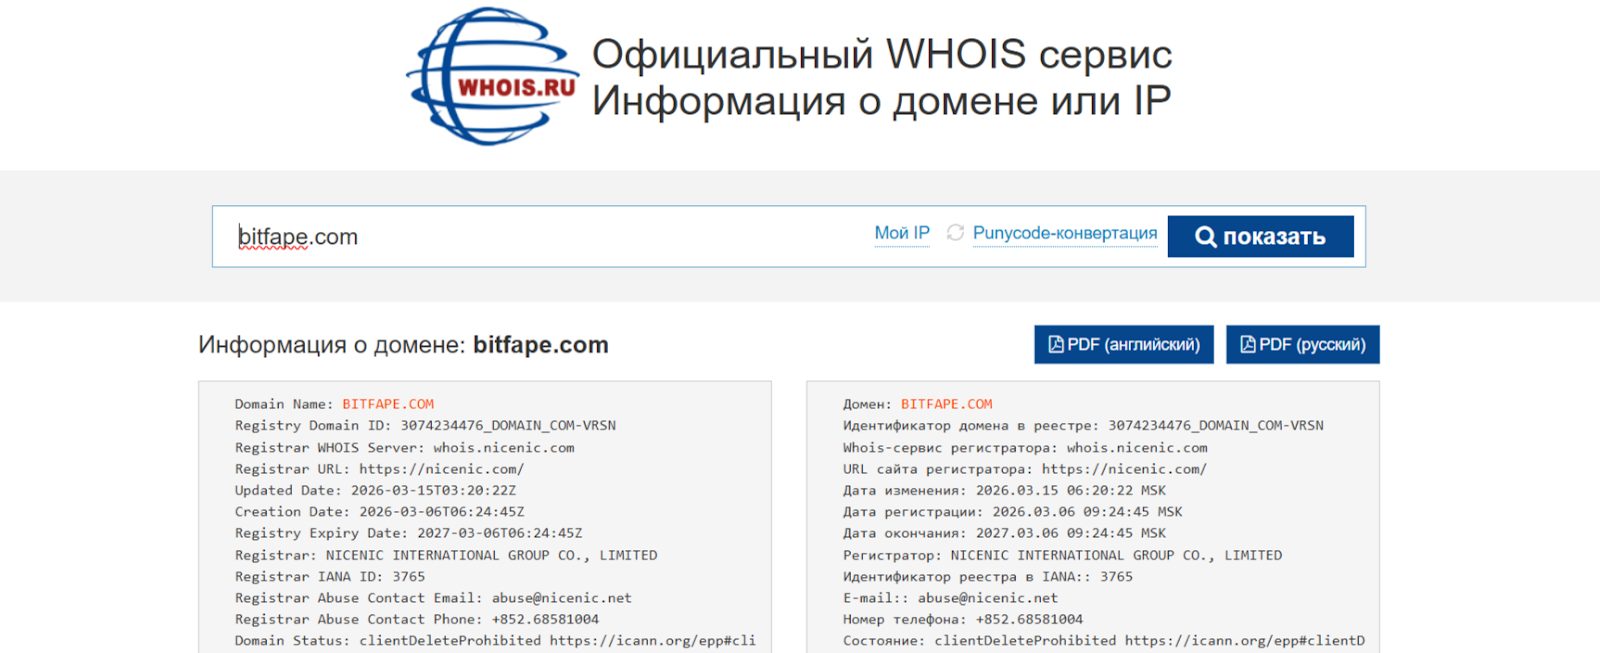The image size is (1600, 653).
Task: Open the Punycode-конвертация link
Action: [x=1065, y=233]
